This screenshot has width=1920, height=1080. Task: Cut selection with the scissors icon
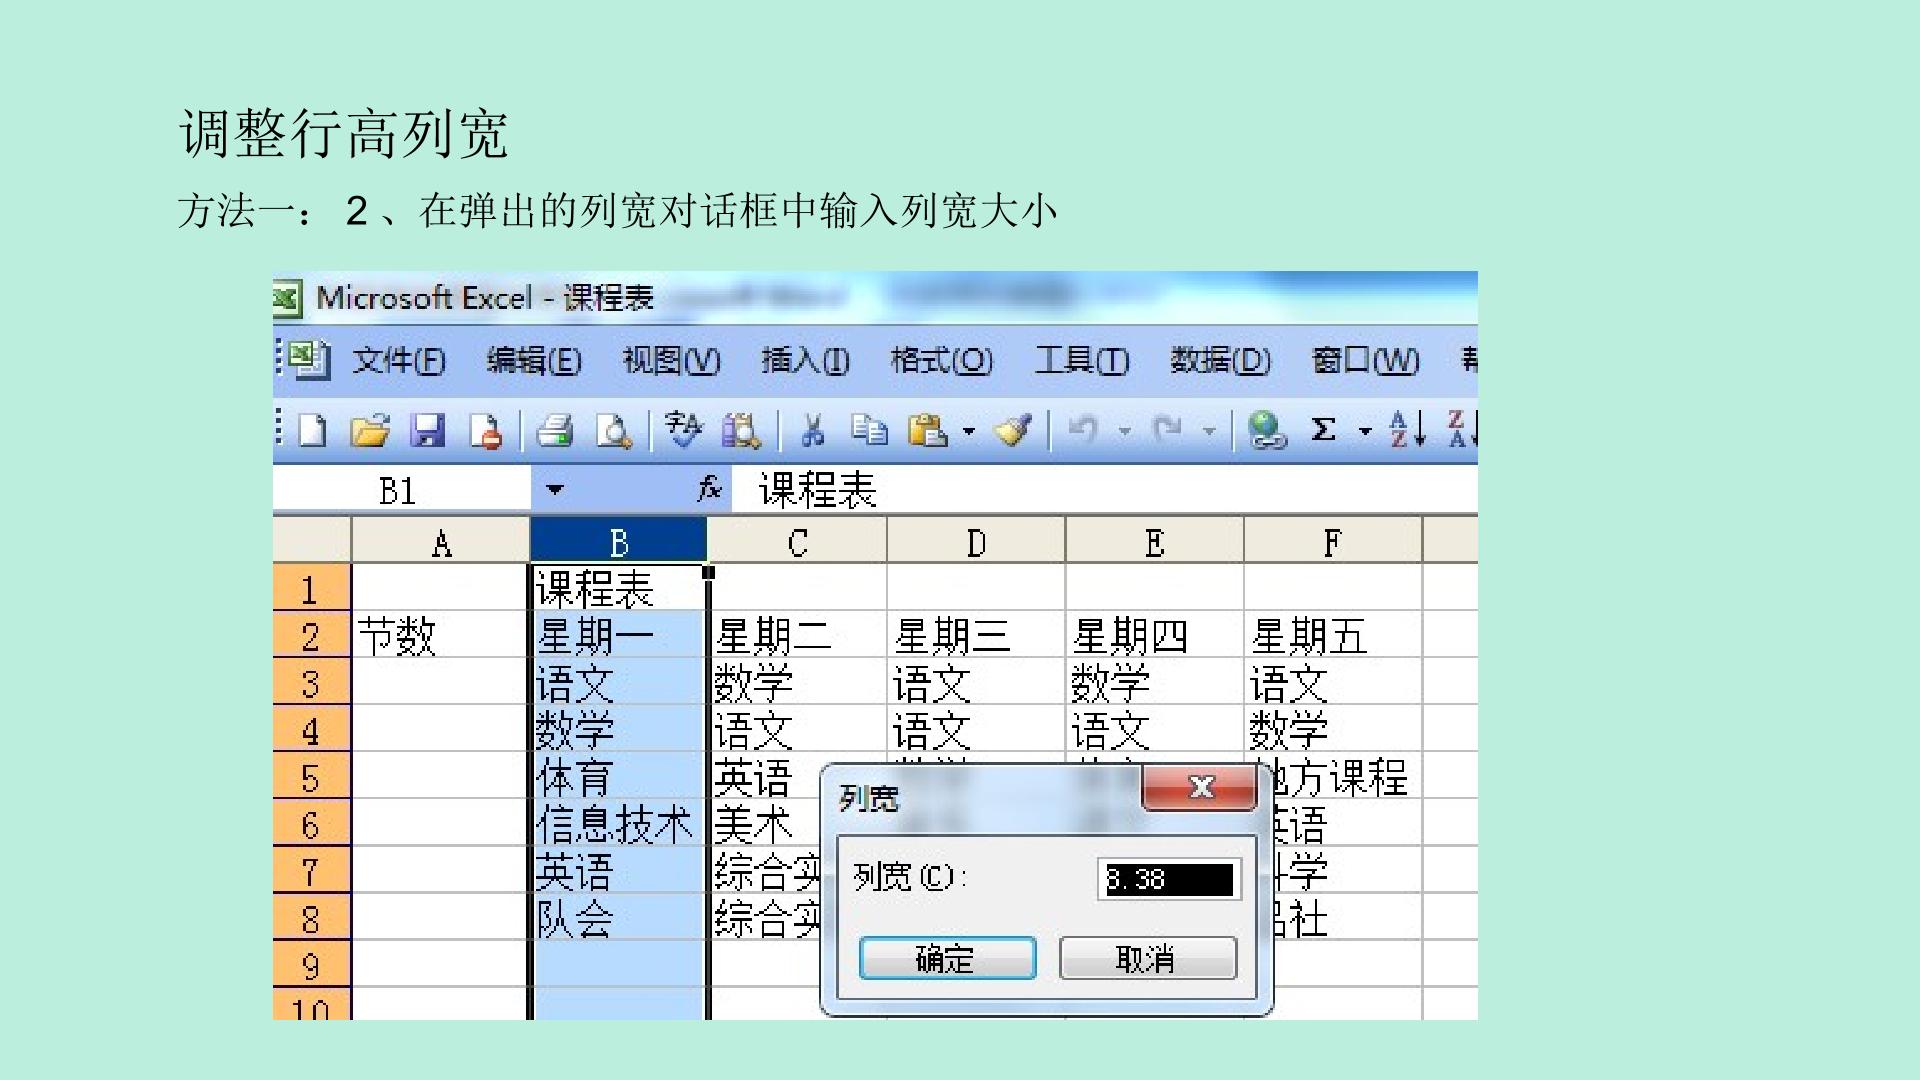813,431
